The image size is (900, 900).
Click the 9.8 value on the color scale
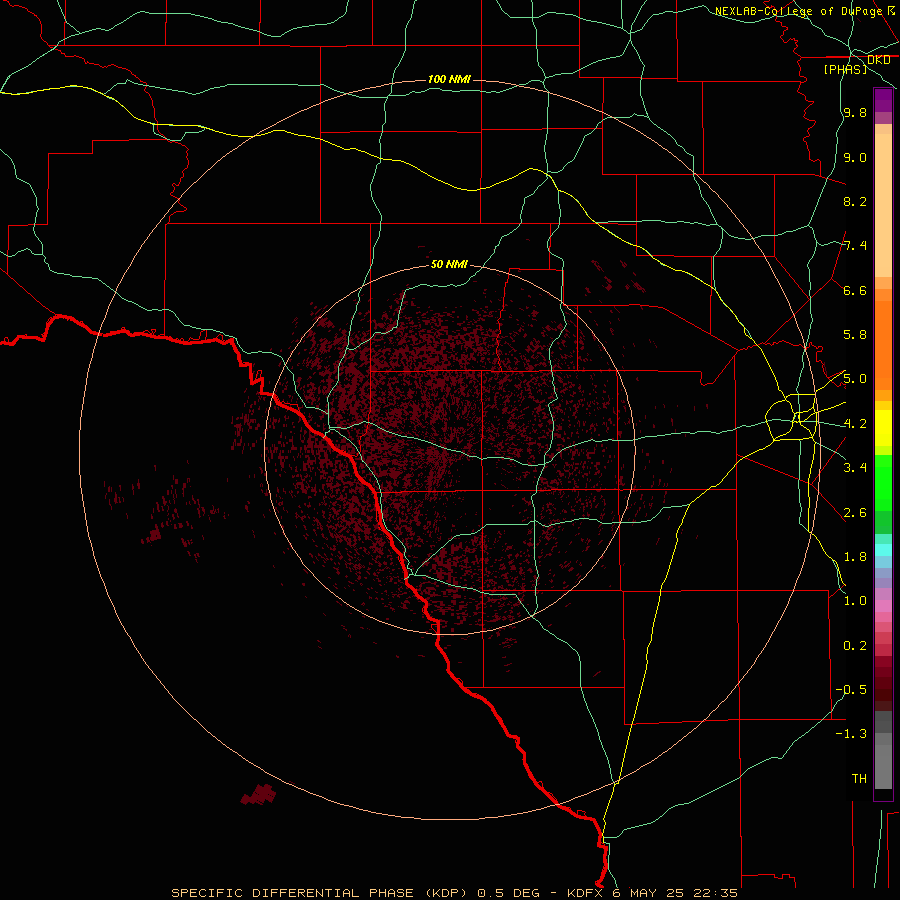855,112
